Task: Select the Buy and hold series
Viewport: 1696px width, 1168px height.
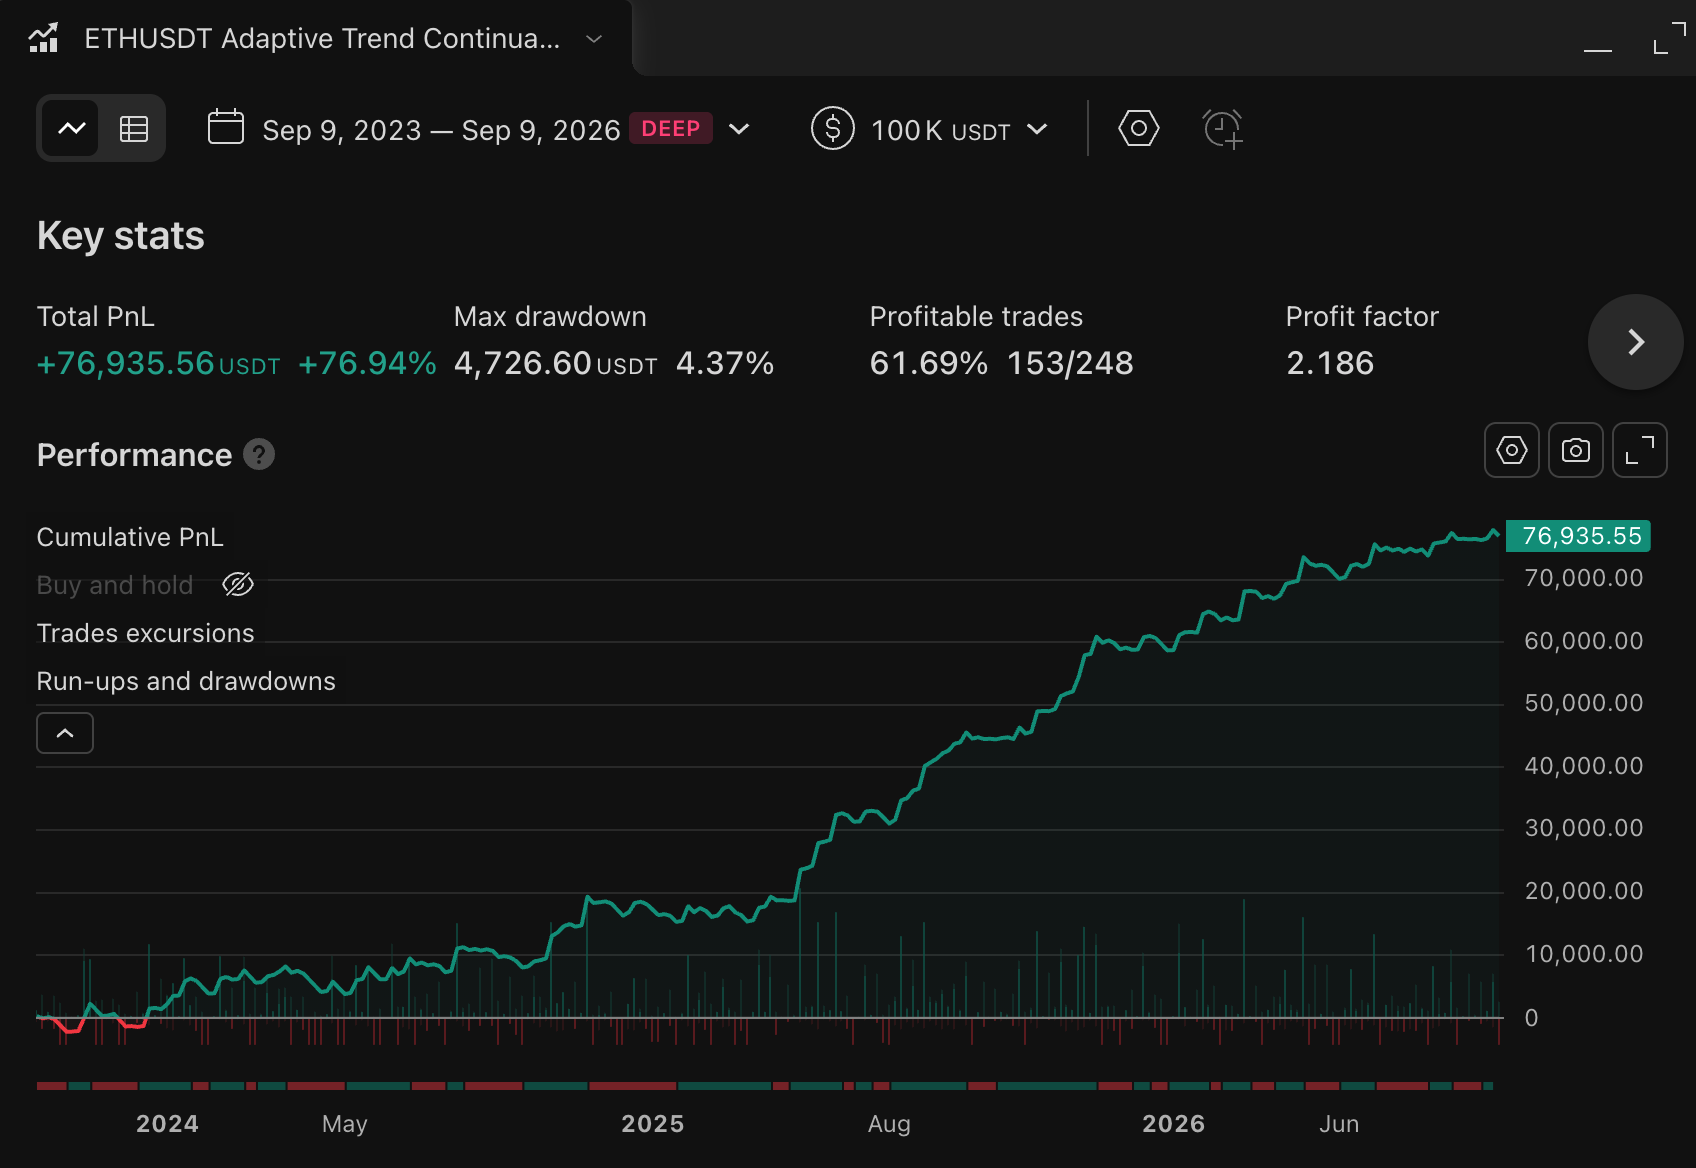Action: coord(115,585)
